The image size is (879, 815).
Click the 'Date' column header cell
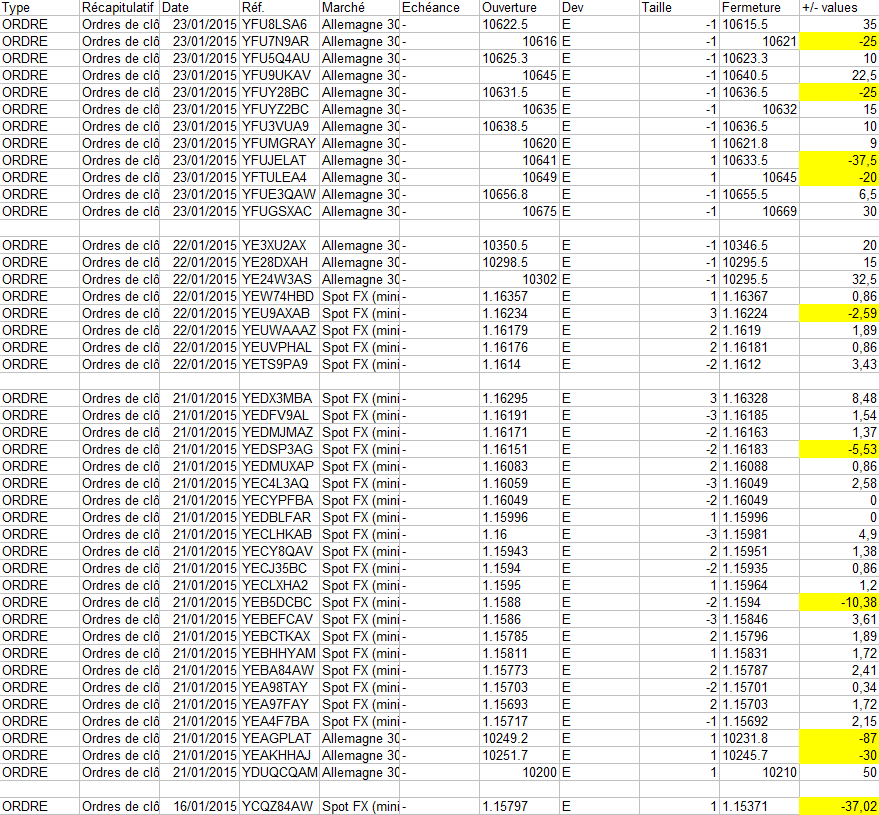click(x=200, y=8)
